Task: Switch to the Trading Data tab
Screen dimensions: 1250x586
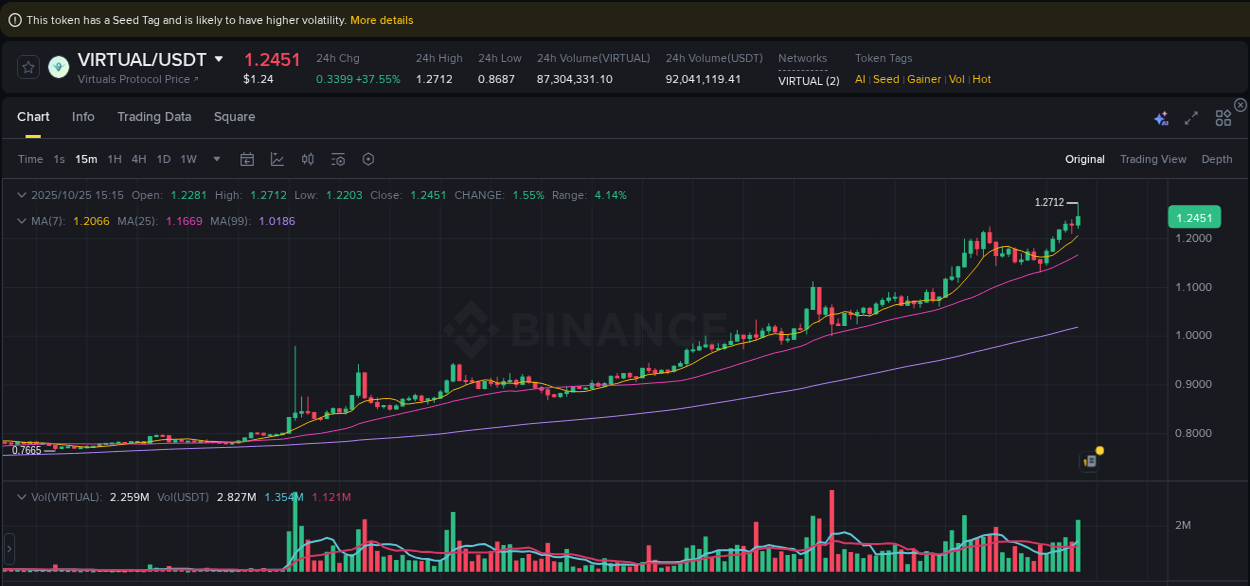Action: click(x=154, y=117)
